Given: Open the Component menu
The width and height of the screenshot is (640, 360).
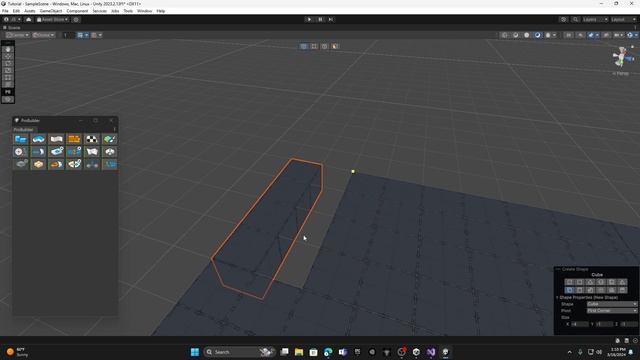Looking at the screenshot, I should pos(77,11).
